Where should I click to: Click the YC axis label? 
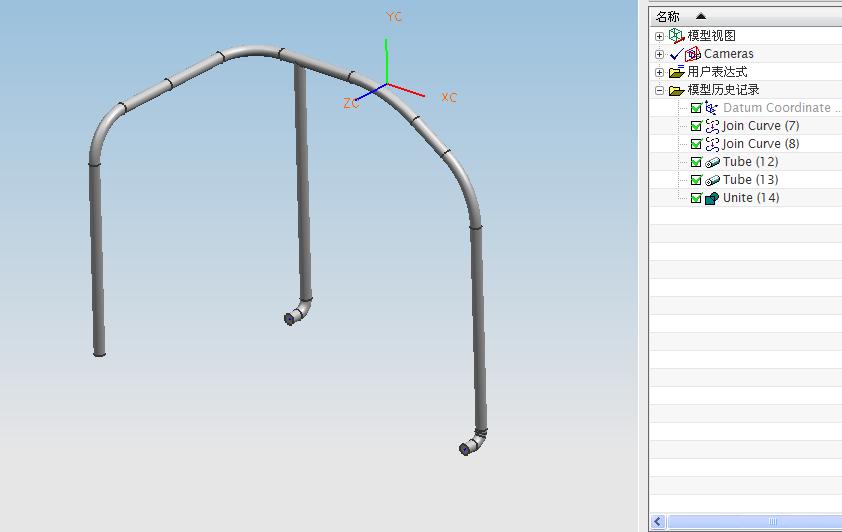394,17
